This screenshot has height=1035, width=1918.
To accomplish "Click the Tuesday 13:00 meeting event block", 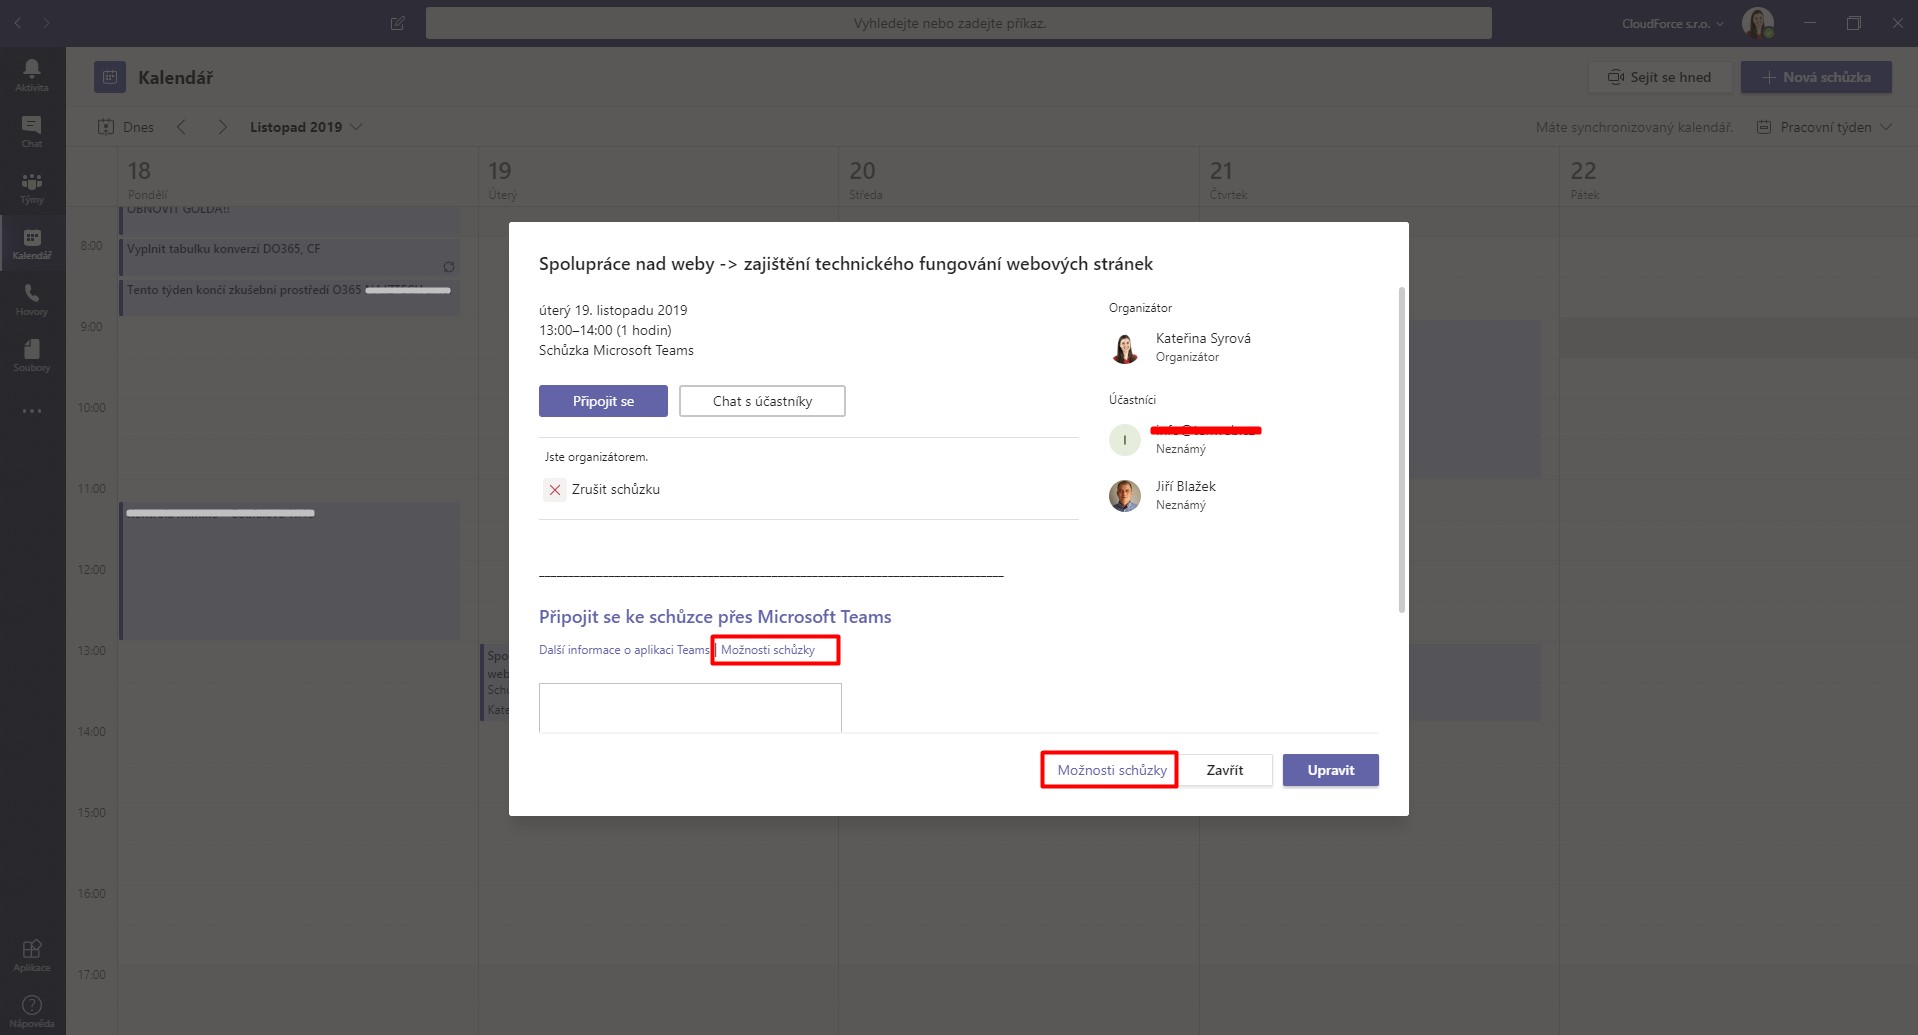I will click(x=495, y=683).
